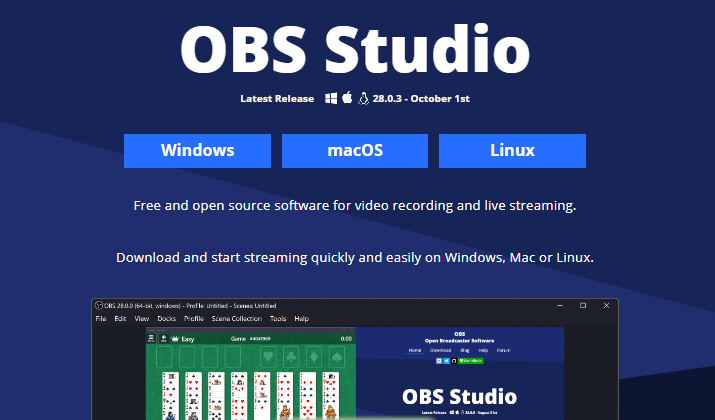This screenshot has height=420, width=715.
Task: Click Forum in the nested OBS site nav
Action: tap(503, 350)
